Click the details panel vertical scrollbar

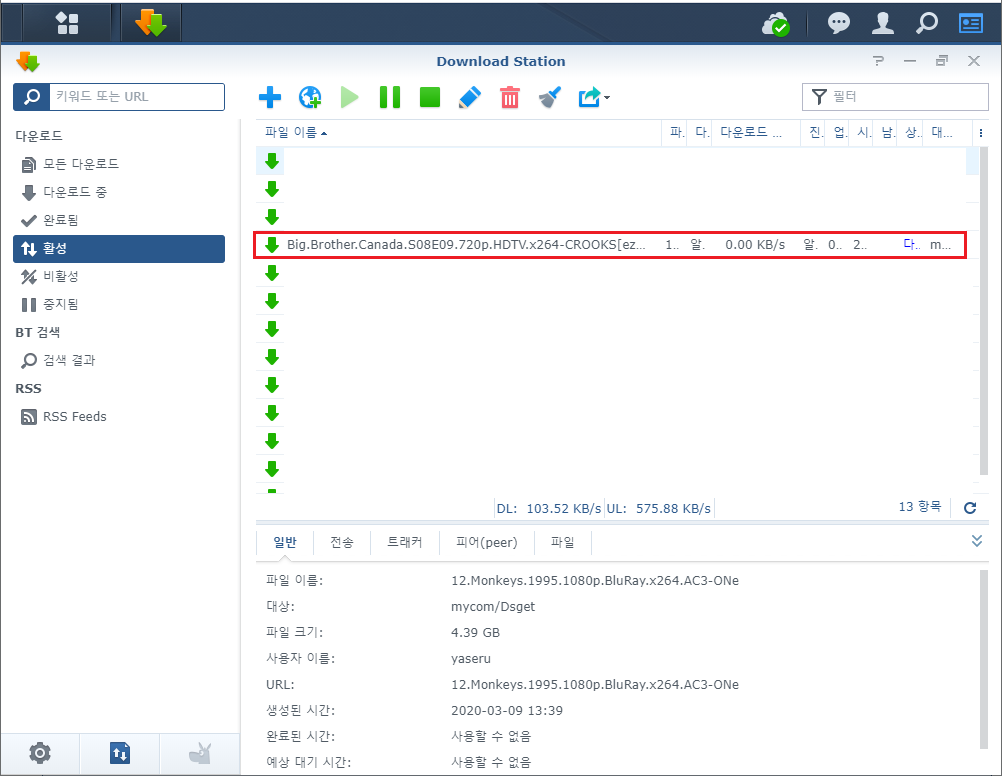(983, 659)
